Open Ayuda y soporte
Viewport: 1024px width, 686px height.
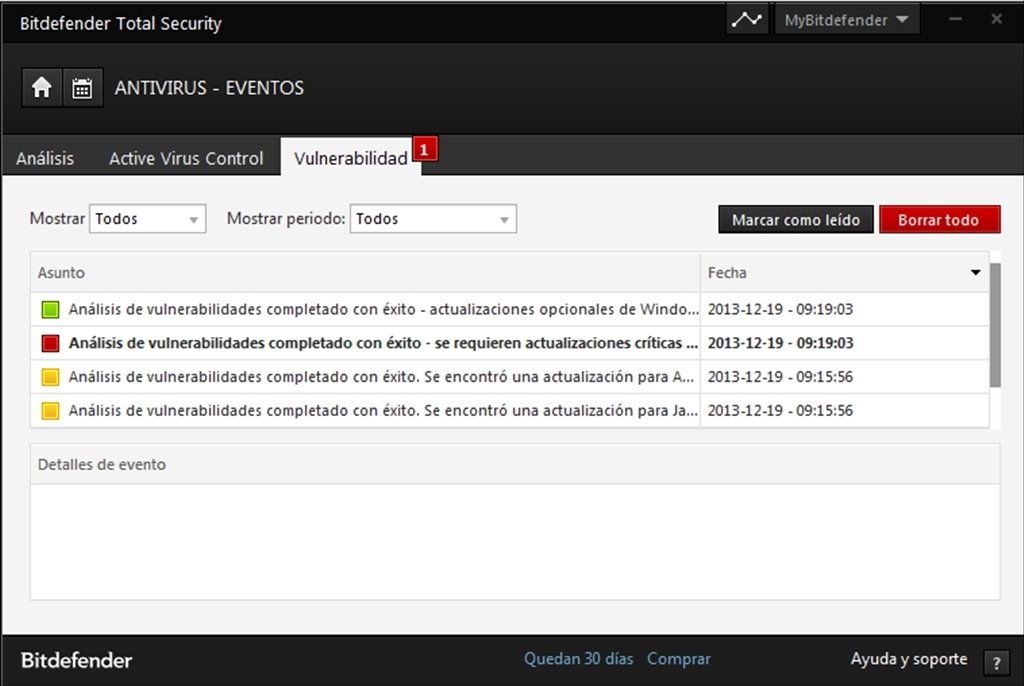pos(908,659)
